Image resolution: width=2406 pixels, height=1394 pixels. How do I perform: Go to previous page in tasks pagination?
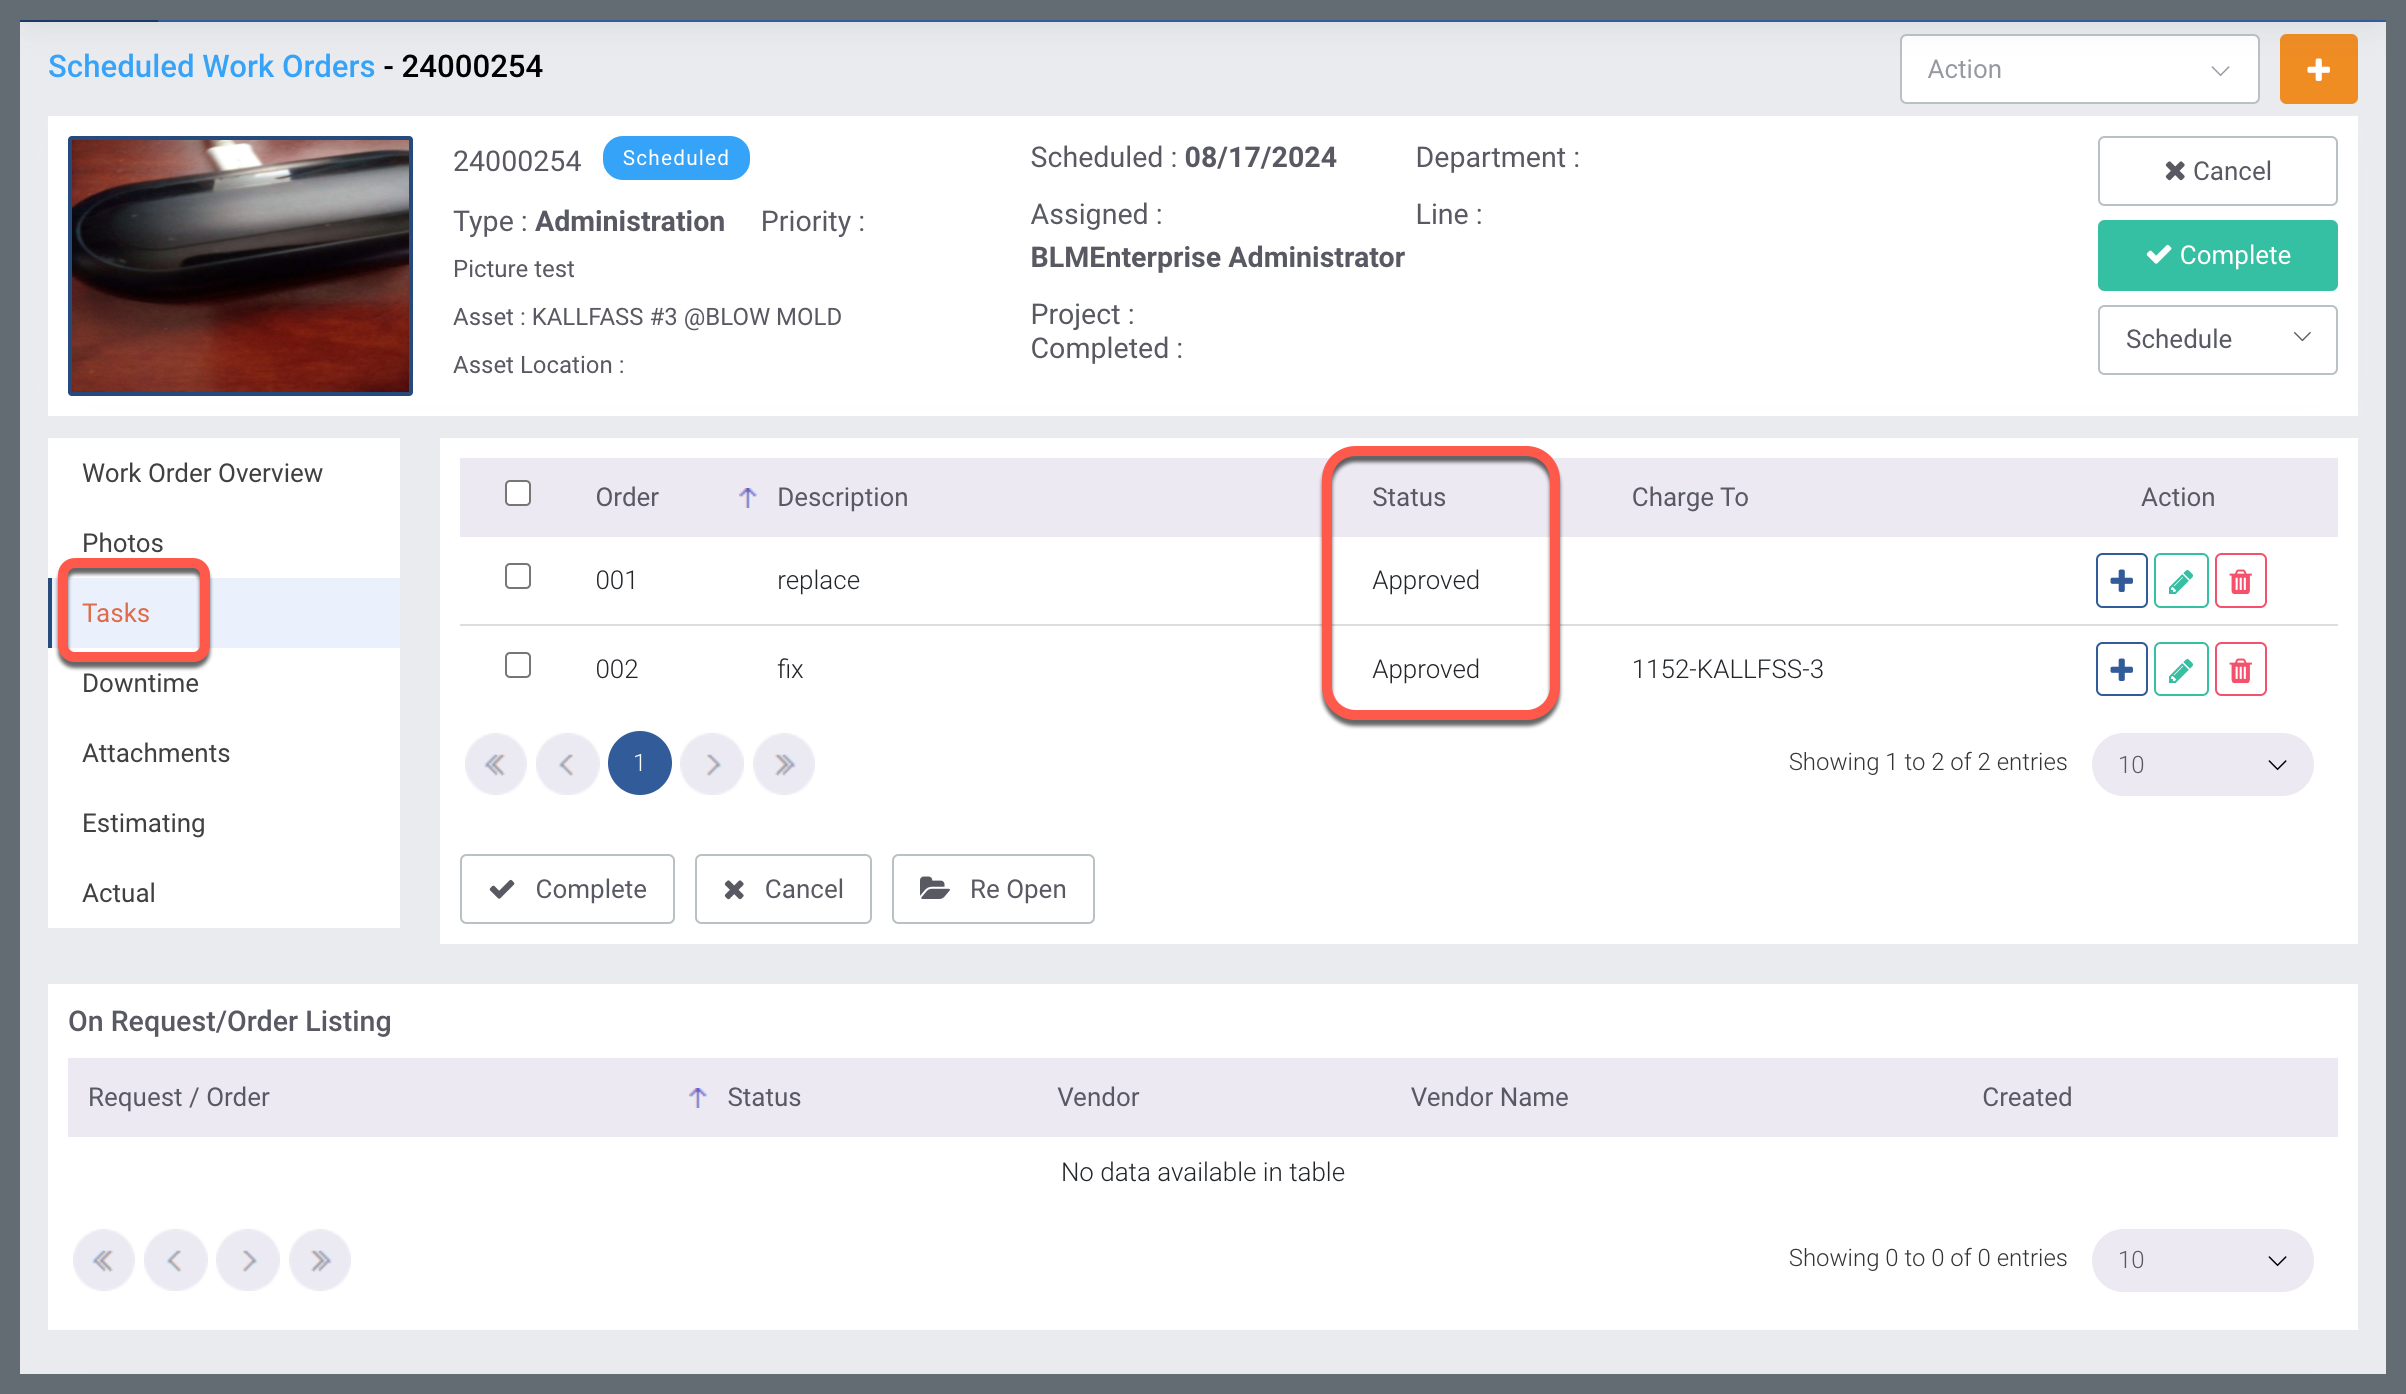point(567,764)
